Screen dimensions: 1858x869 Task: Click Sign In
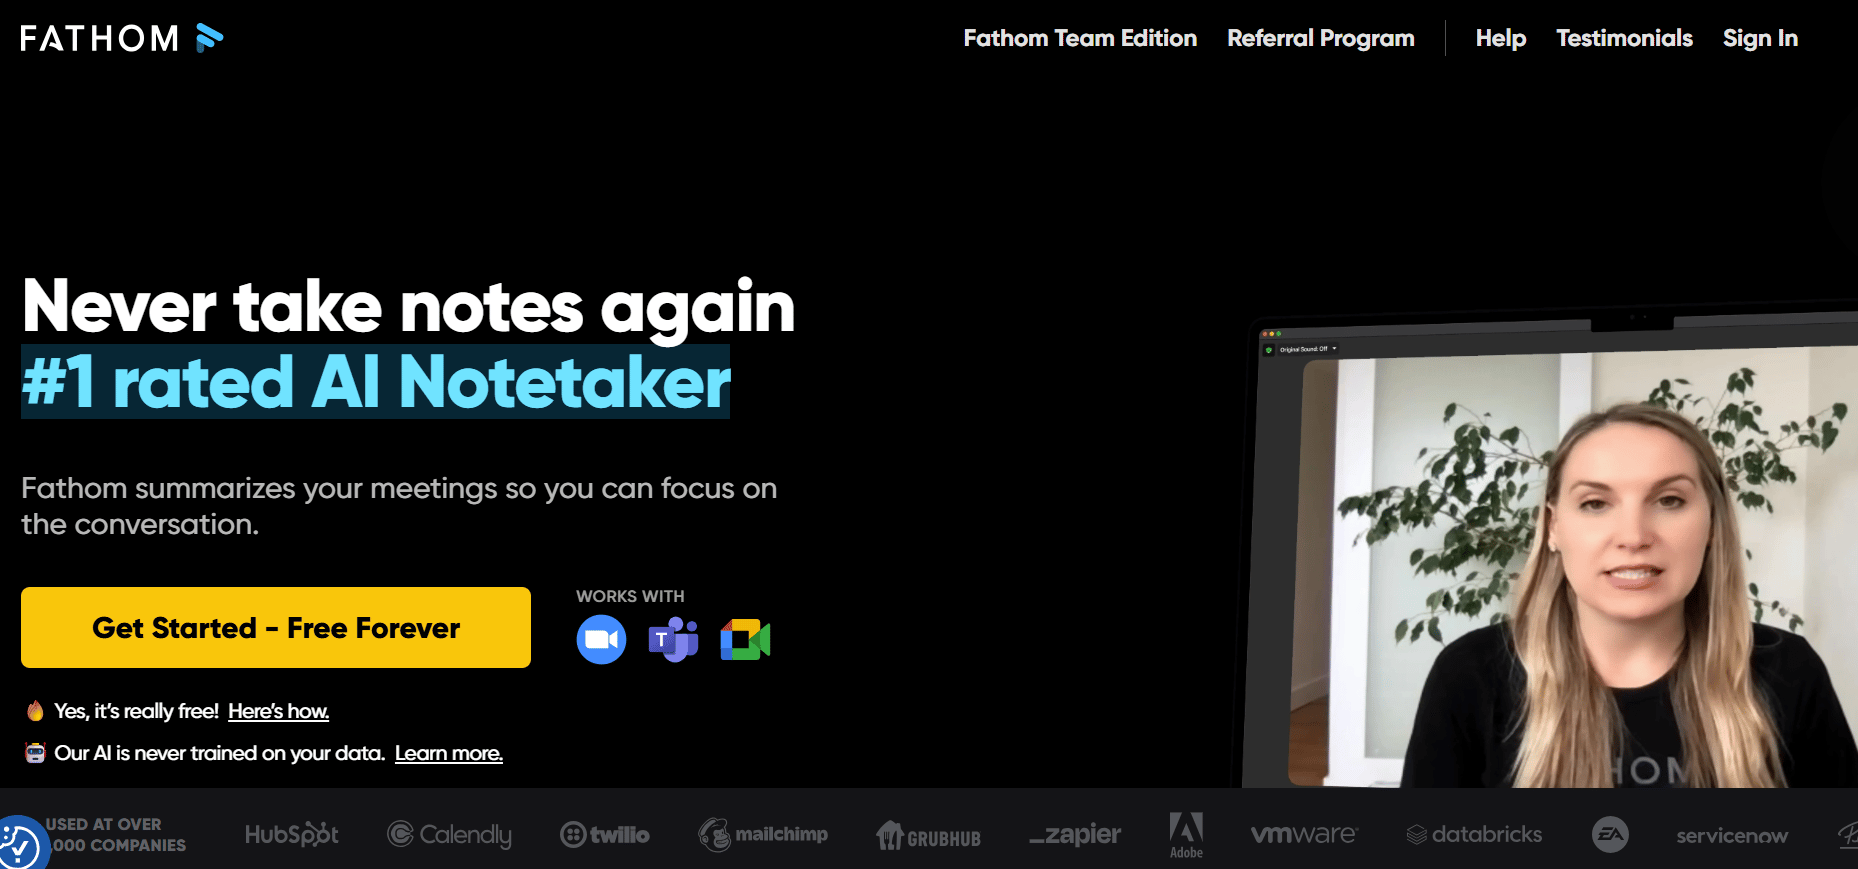tap(1760, 38)
